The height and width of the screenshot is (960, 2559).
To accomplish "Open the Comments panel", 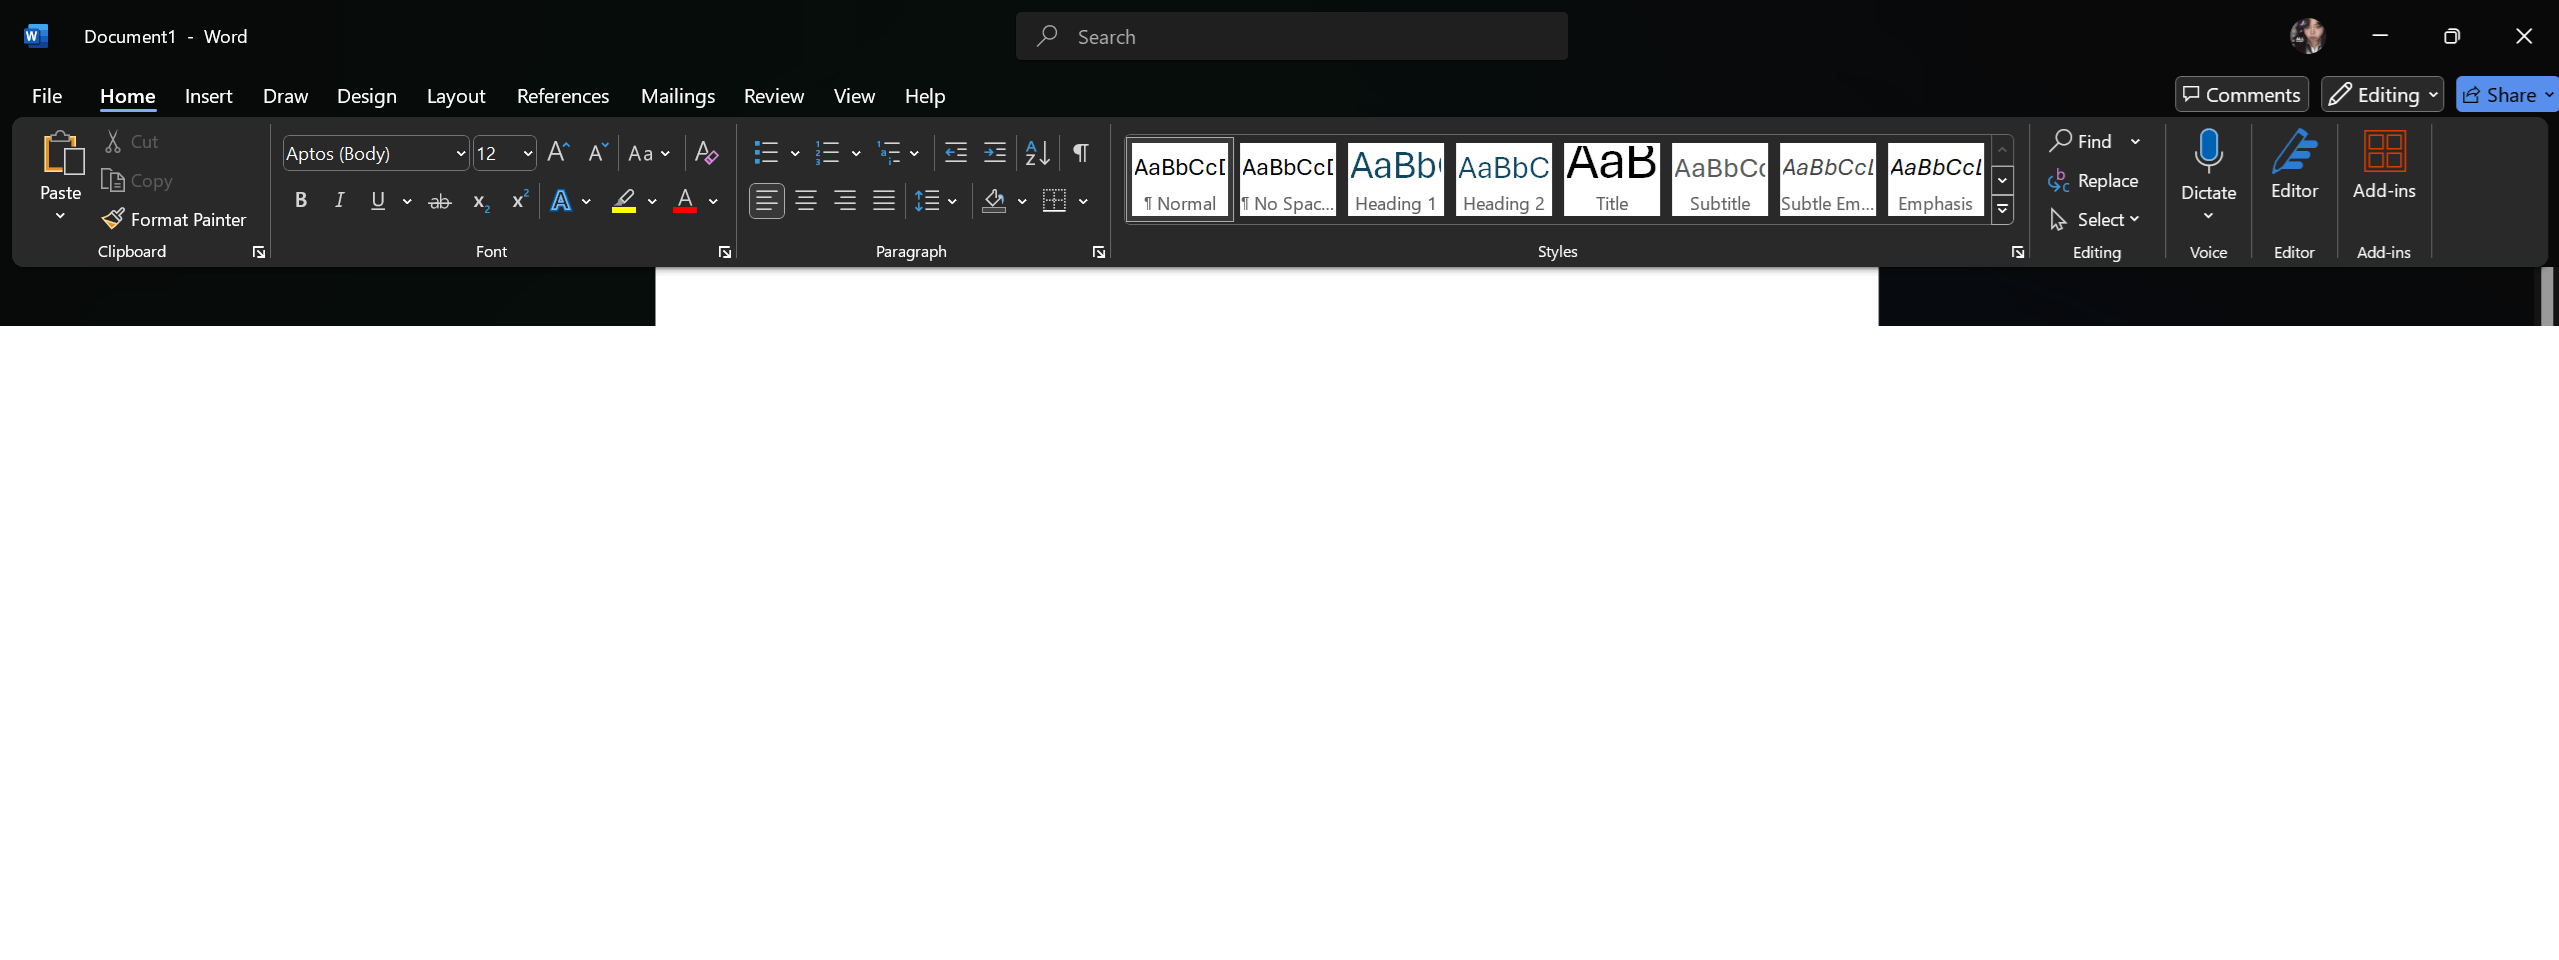I will click(x=2239, y=94).
